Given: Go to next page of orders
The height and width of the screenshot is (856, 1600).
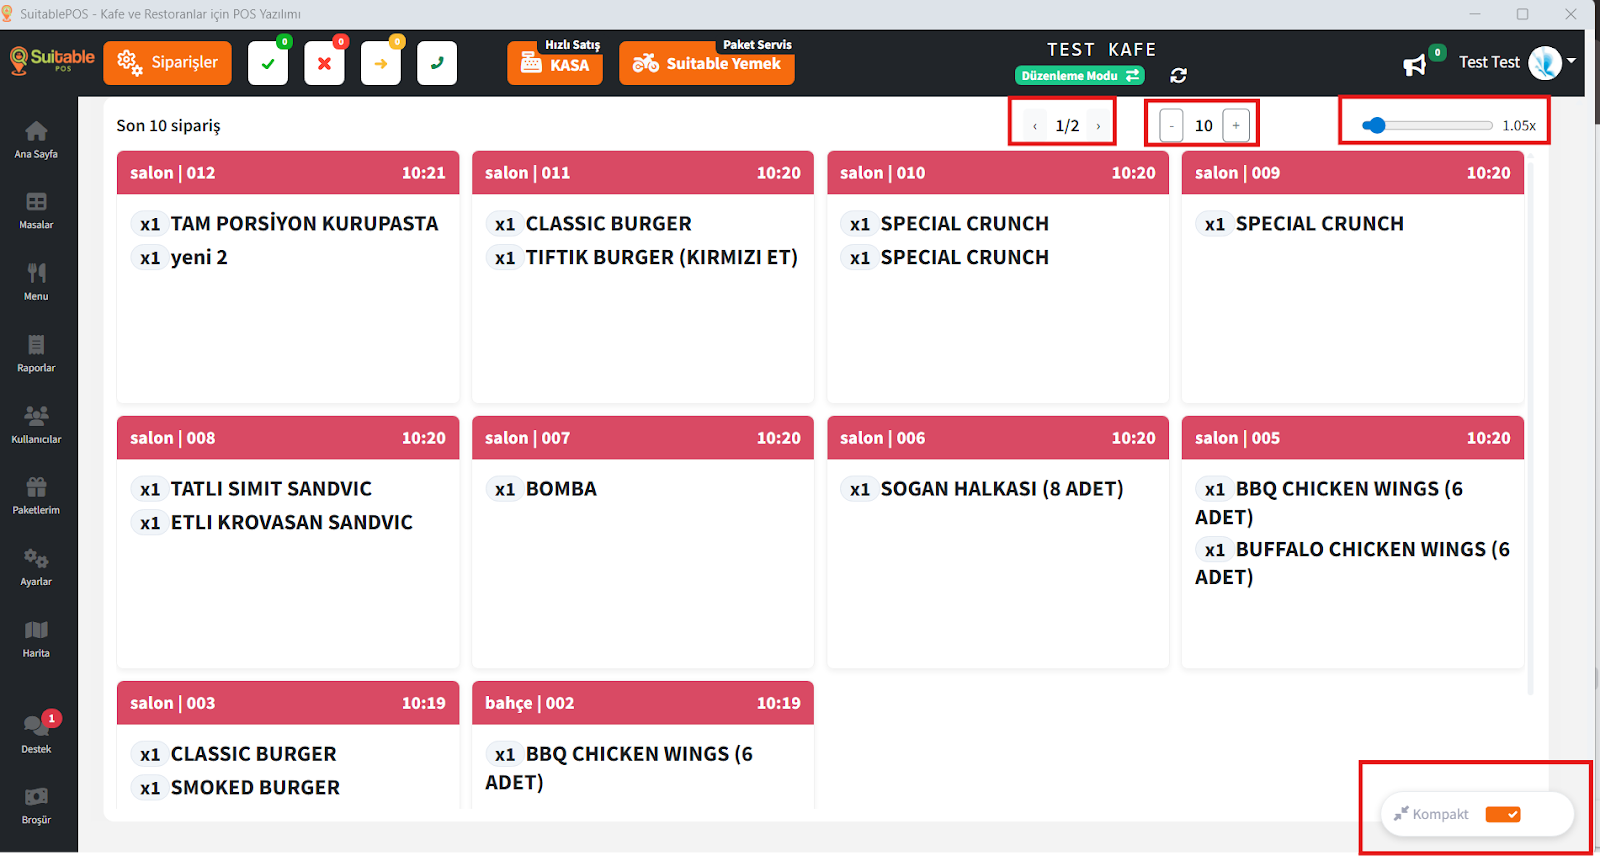Looking at the screenshot, I should pos(1098,126).
